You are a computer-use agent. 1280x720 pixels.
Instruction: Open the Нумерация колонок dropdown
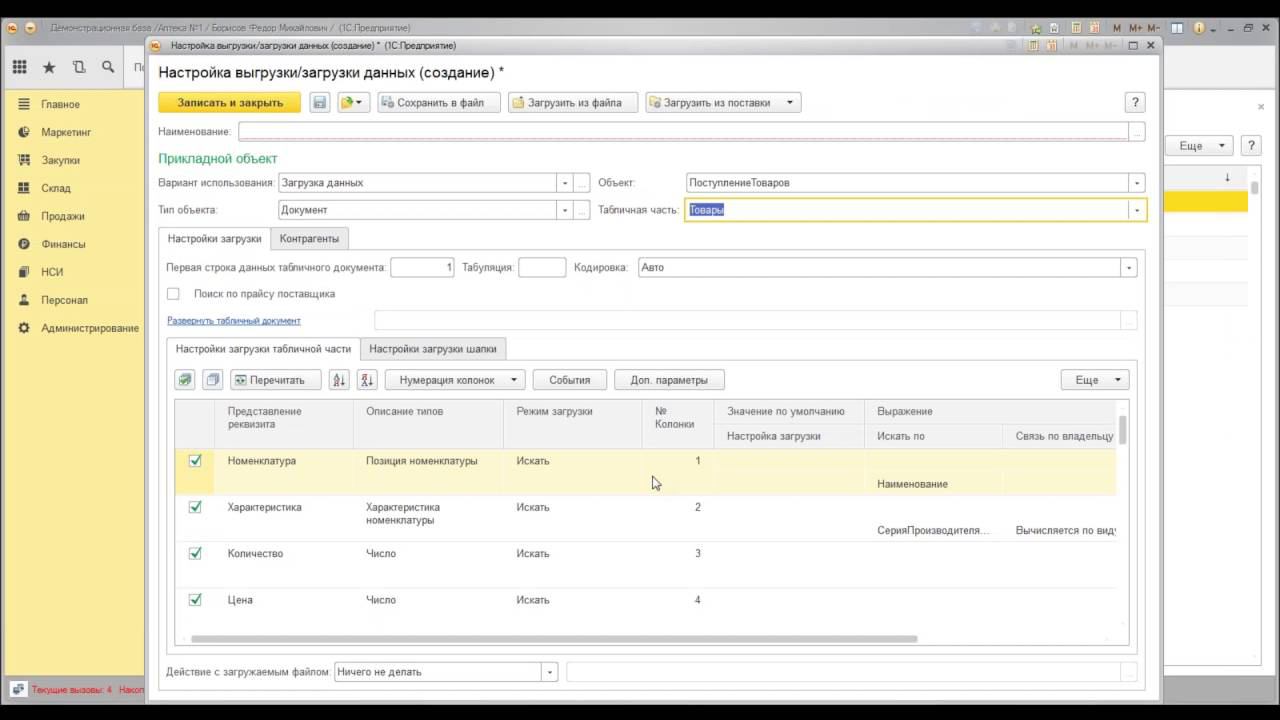[x=456, y=380]
